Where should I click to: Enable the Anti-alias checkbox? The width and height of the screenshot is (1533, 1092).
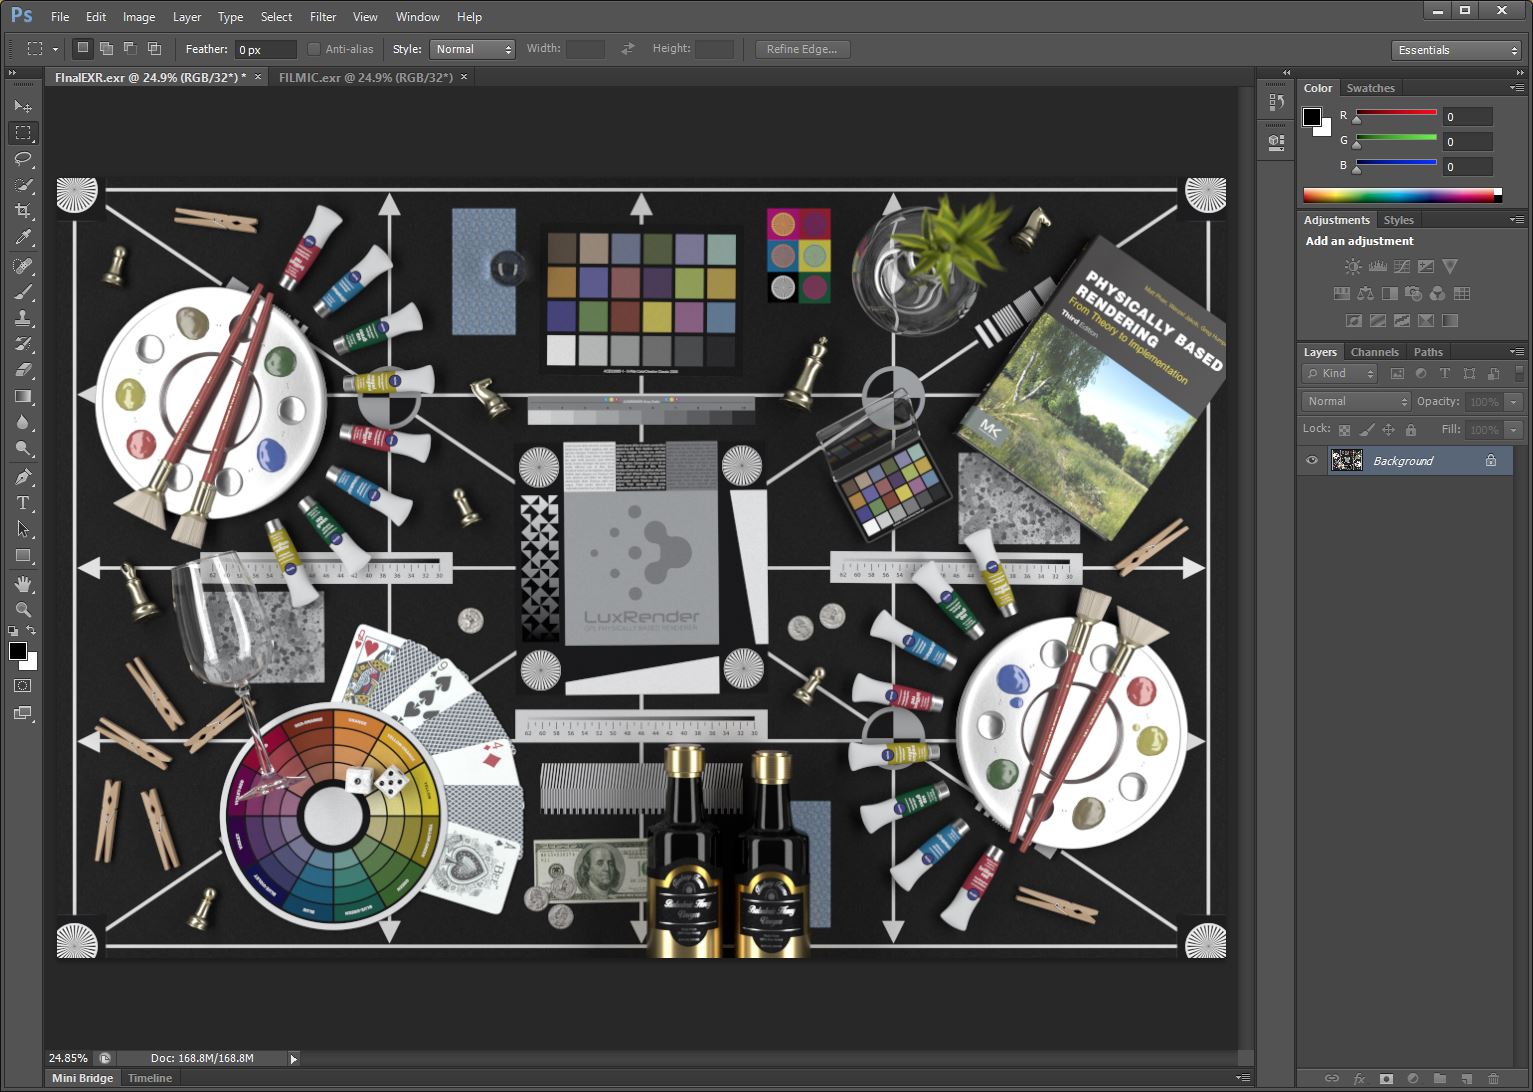point(314,49)
